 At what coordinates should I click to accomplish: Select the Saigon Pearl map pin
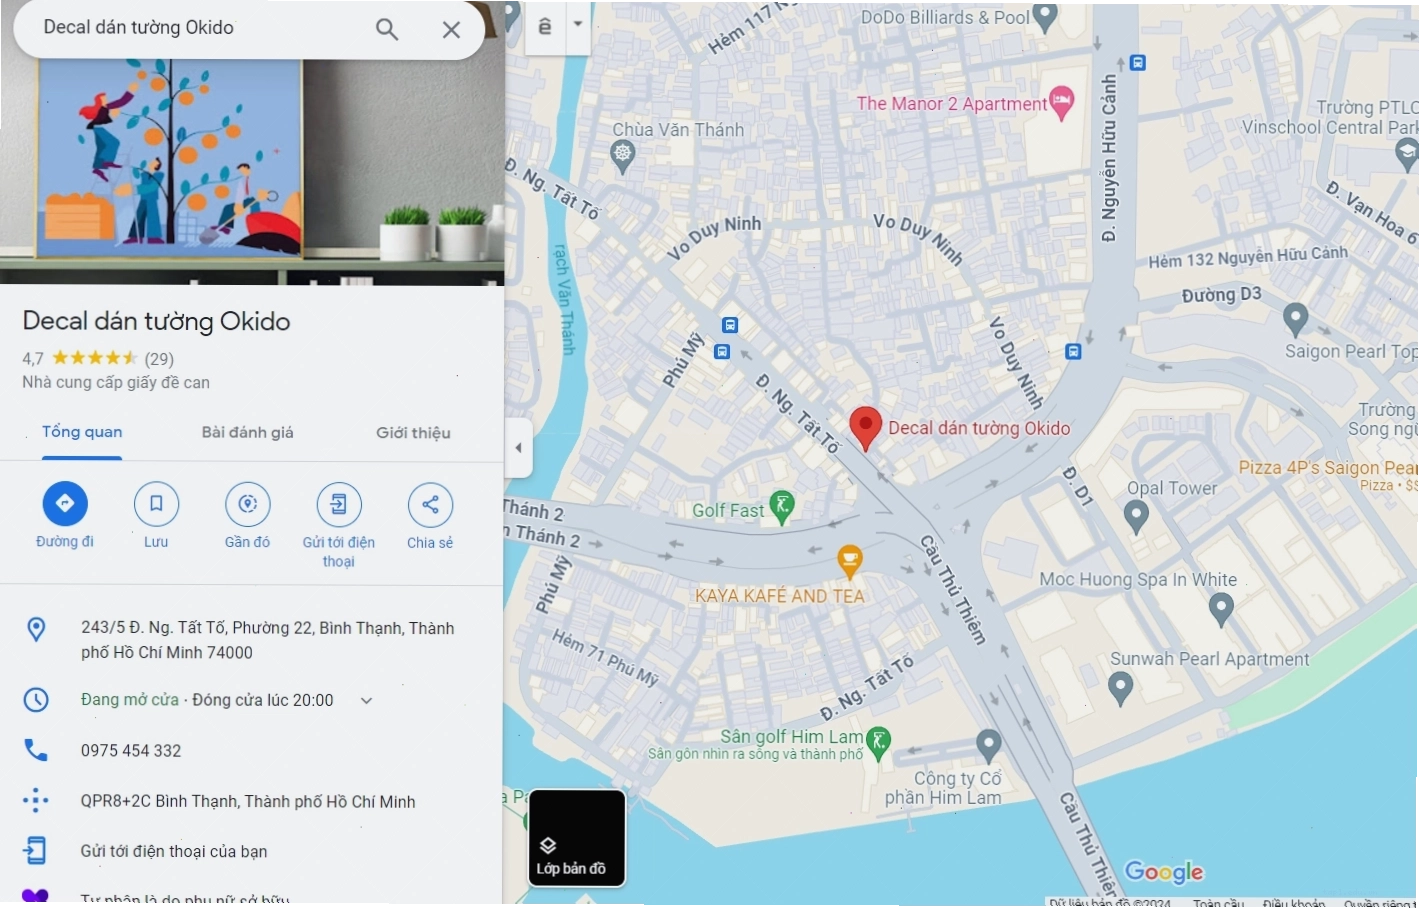(1295, 319)
